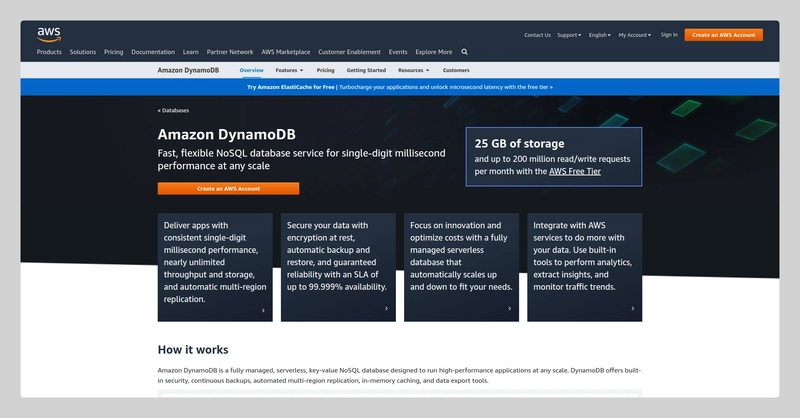The image size is (800, 418).
Task: Open the AWS Marketplace menu
Action: 286,52
